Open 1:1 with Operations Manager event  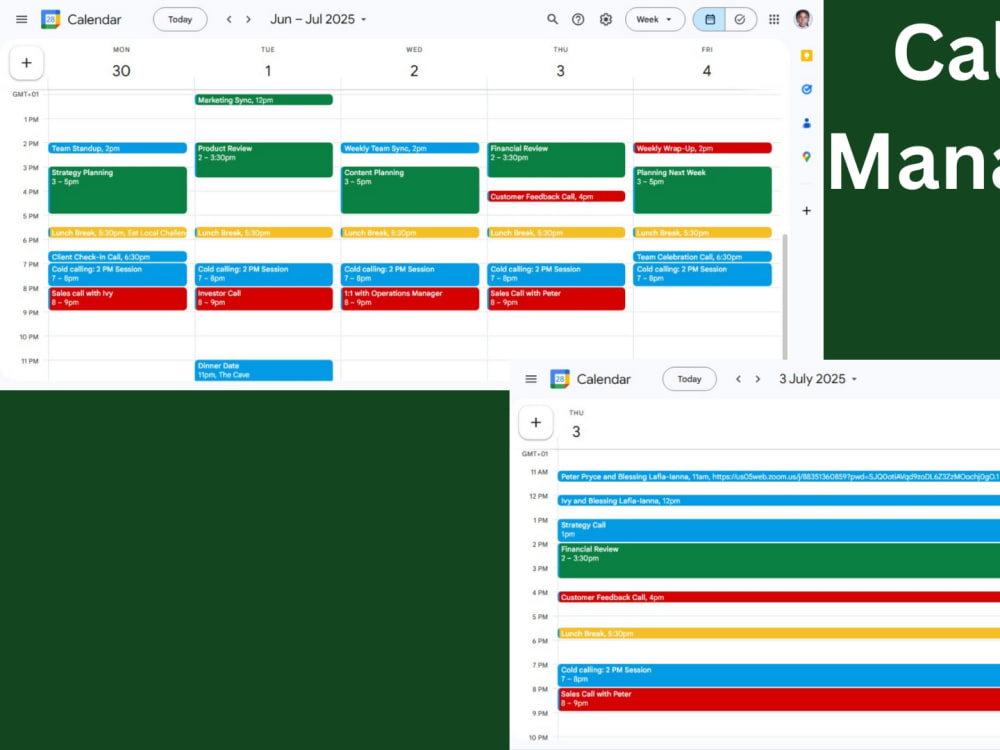click(410, 298)
